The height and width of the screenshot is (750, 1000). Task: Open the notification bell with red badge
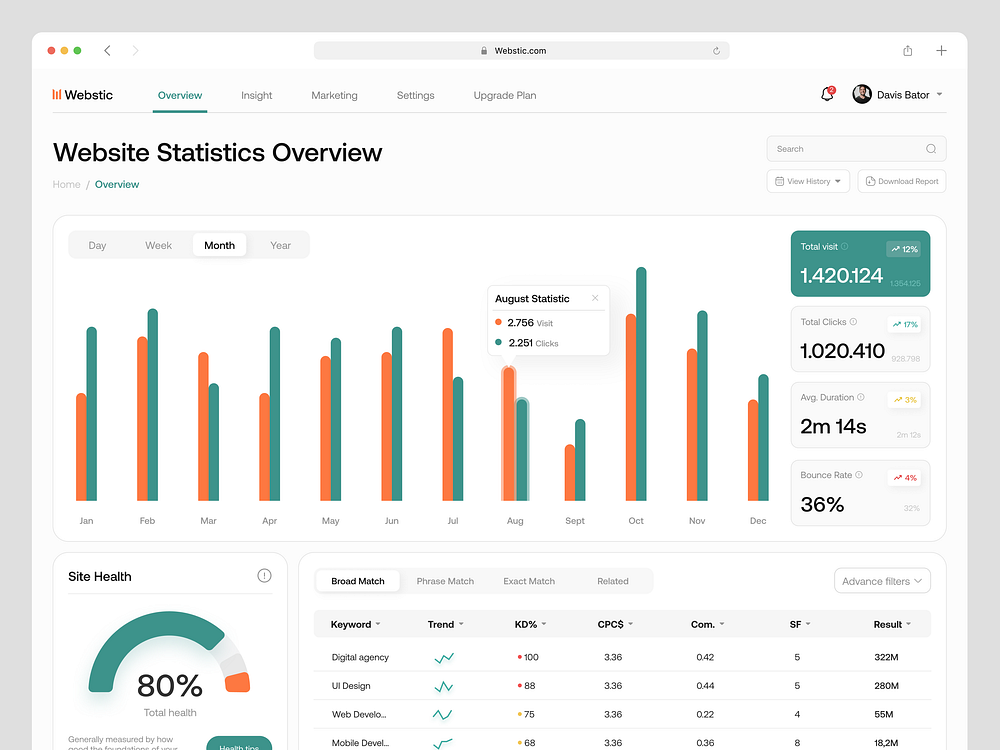pos(826,93)
